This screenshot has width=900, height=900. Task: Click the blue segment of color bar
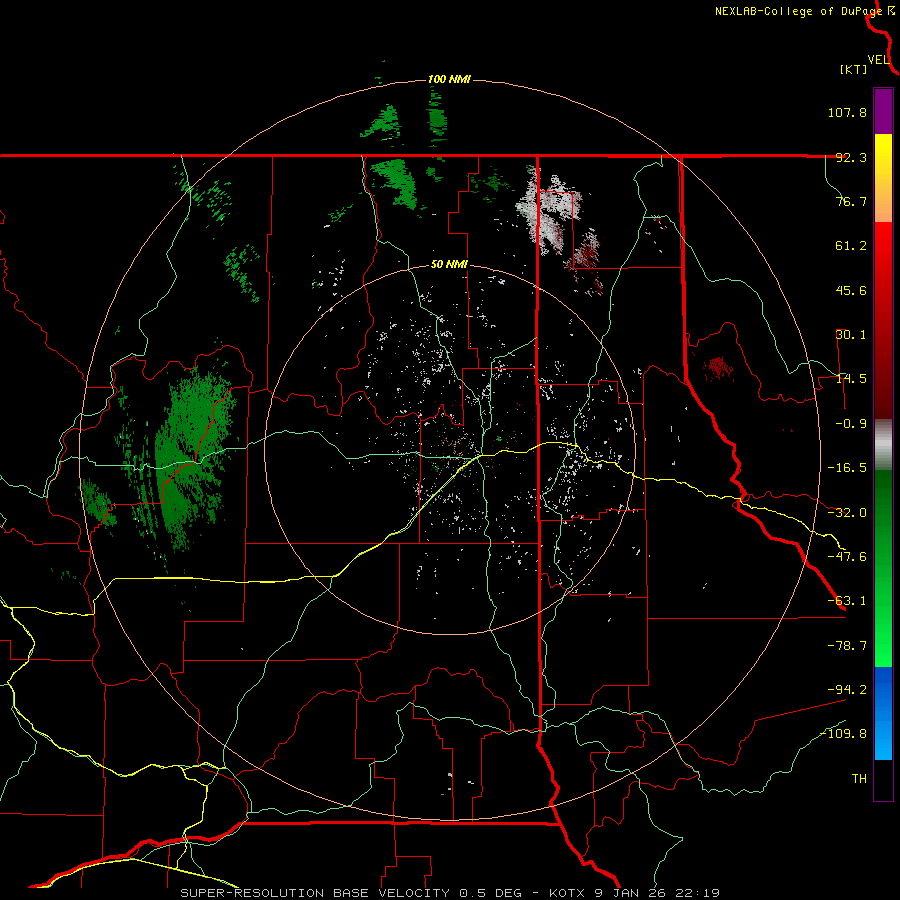[883, 713]
